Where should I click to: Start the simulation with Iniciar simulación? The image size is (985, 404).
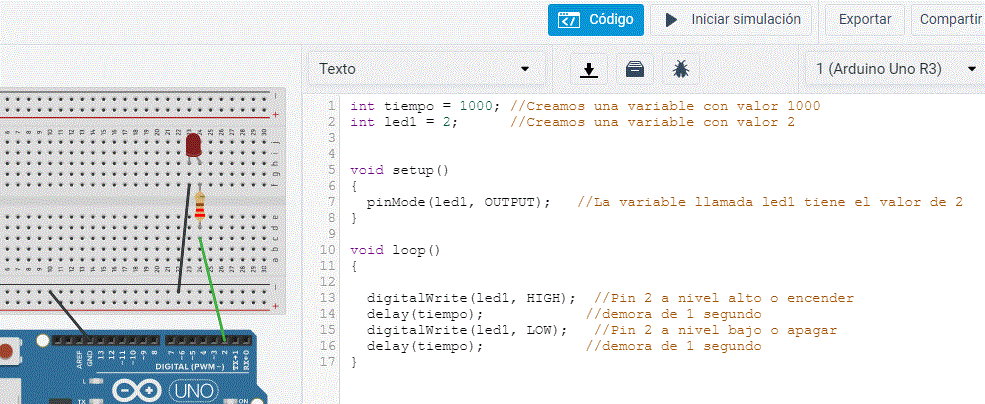(731, 19)
